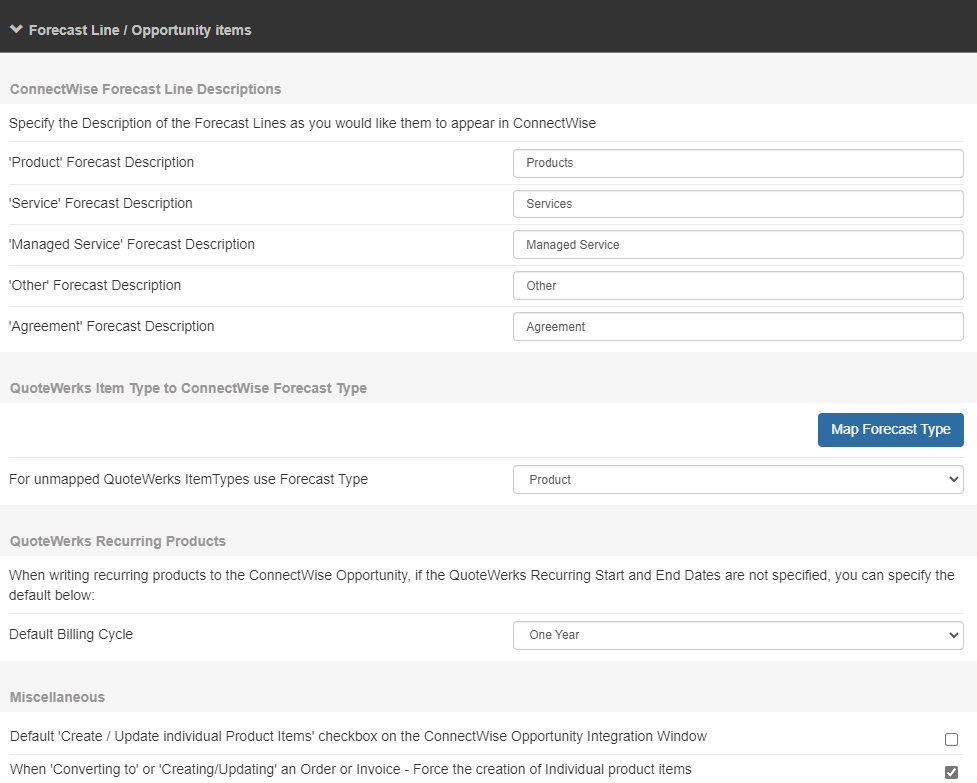The width and height of the screenshot is (977, 783).
Task: Enable default 'Create / Update individual Product Items' checkbox
Action: 951,740
